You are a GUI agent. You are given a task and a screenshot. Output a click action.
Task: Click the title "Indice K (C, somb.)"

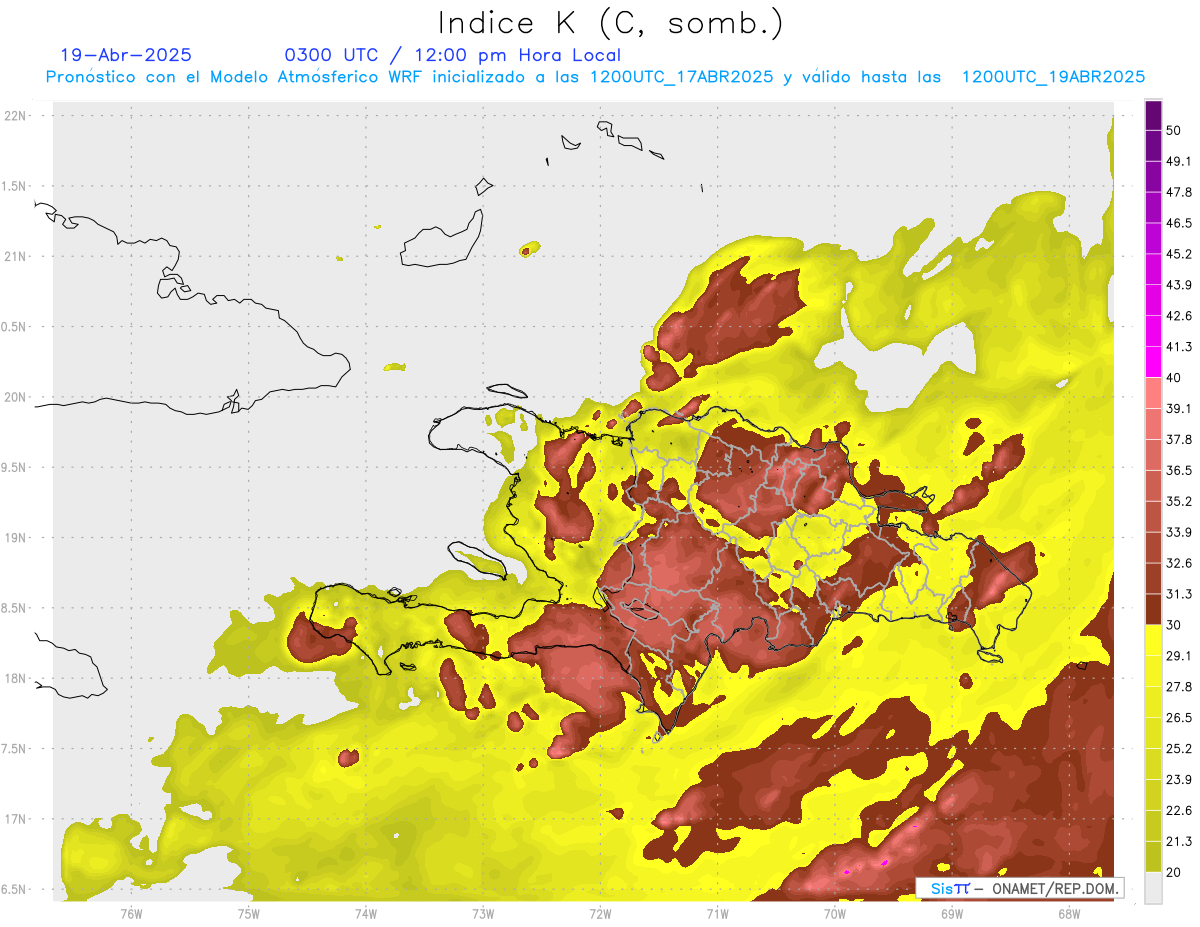[610, 22]
